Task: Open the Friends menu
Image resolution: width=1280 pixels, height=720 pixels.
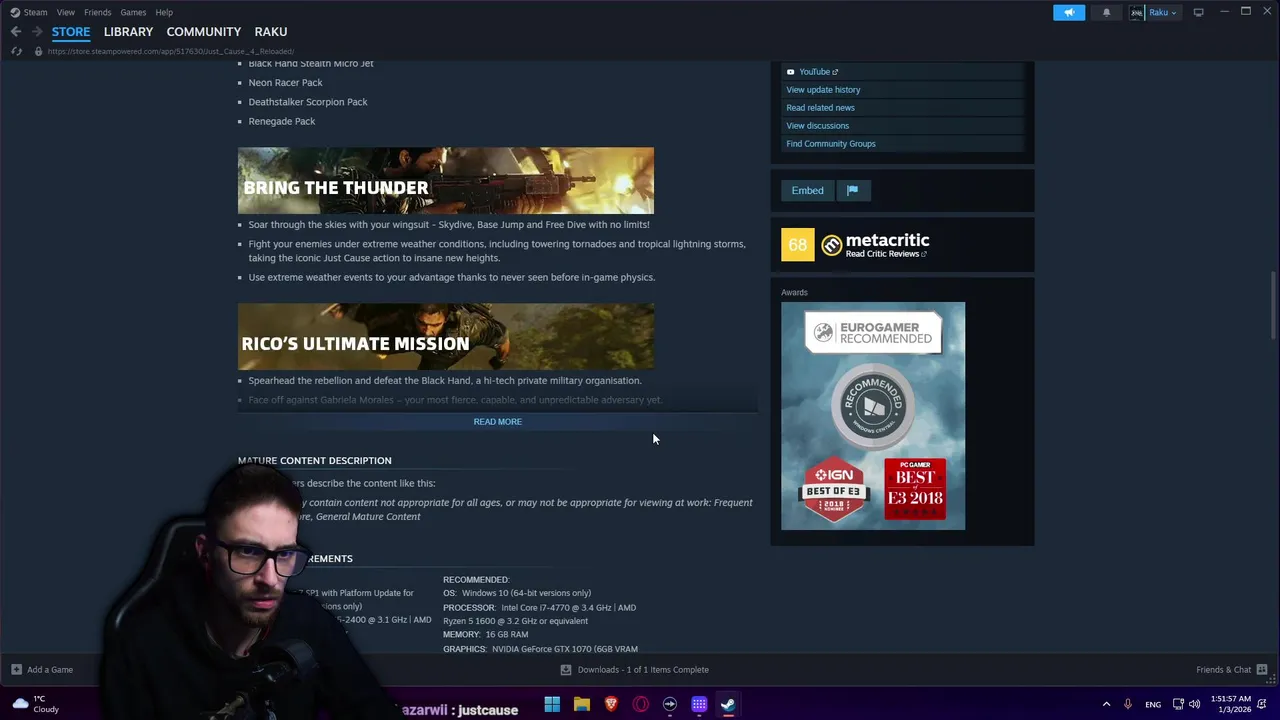Action: (x=97, y=12)
